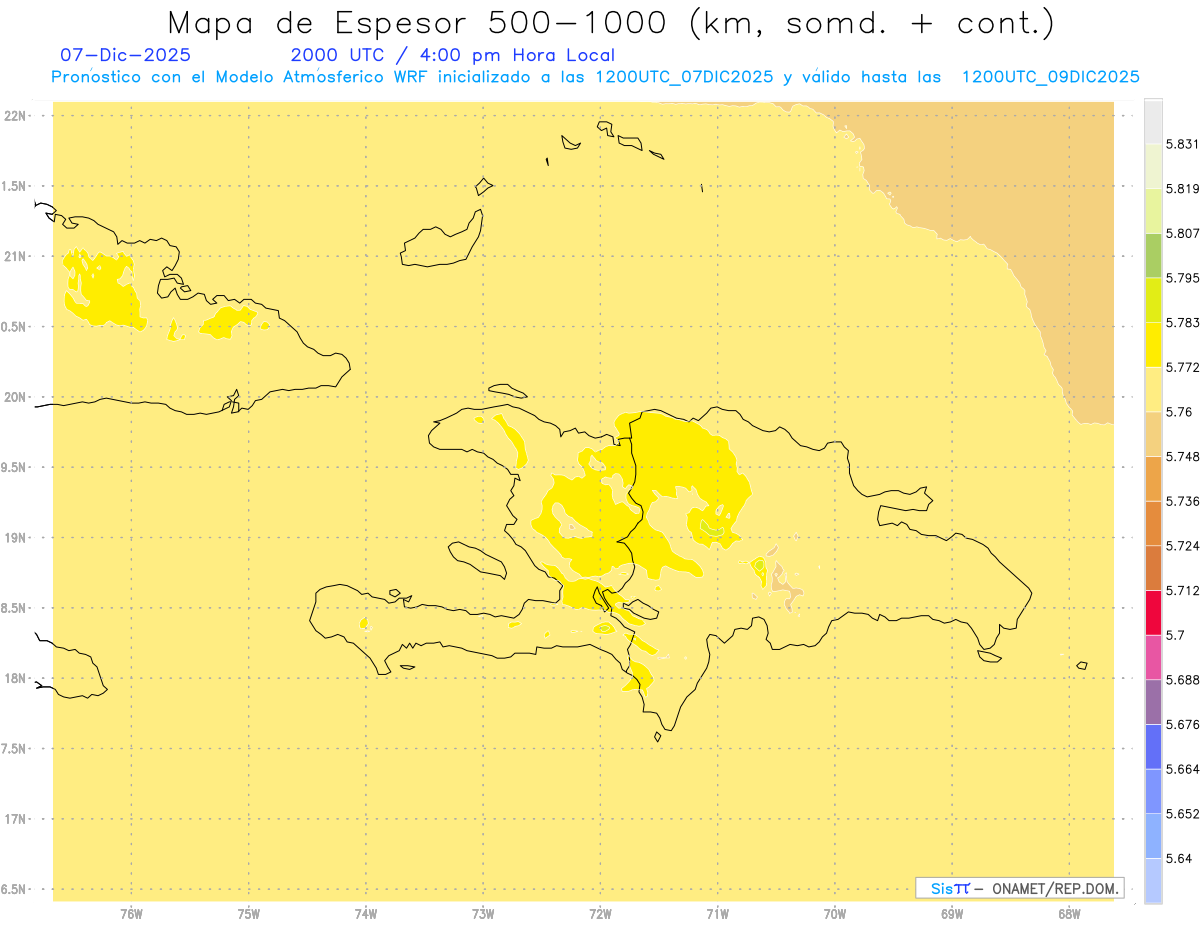Click the '73W' longitude label
This screenshot has height=927, width=1200.
(483, 914)
